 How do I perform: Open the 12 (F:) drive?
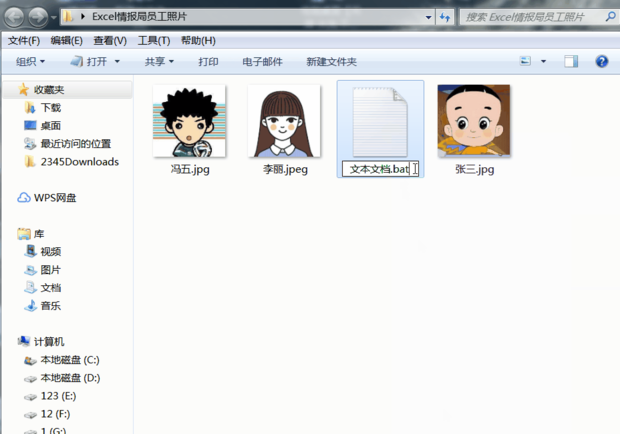(55, 414)
